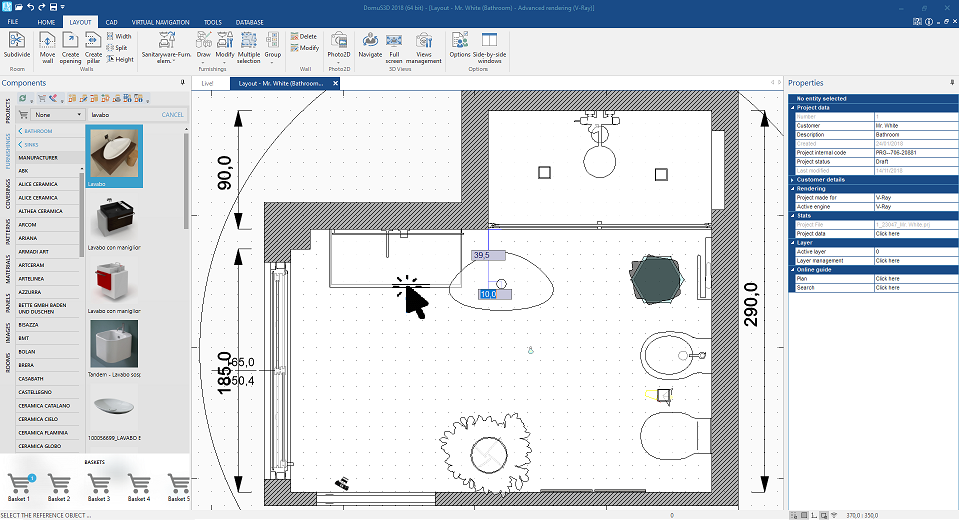Screen dimensions: 959x520
Task: Switch to the HOME ribbon tab
Action: (x=46, y=22)
